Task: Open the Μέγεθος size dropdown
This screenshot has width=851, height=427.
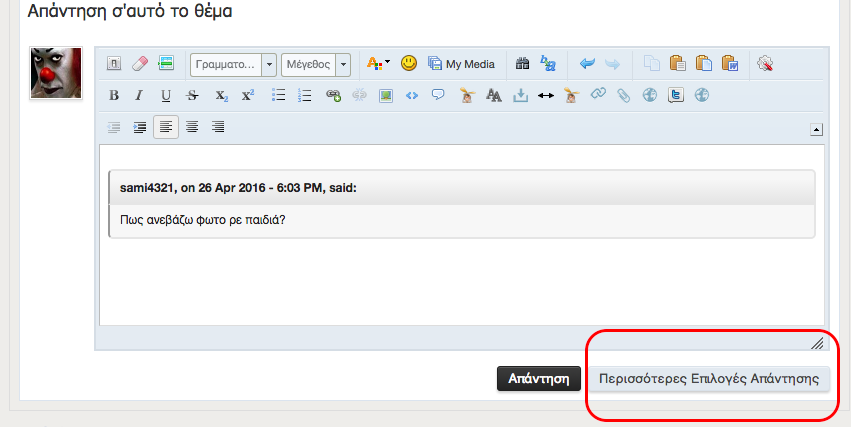Action: click(316, 65)
